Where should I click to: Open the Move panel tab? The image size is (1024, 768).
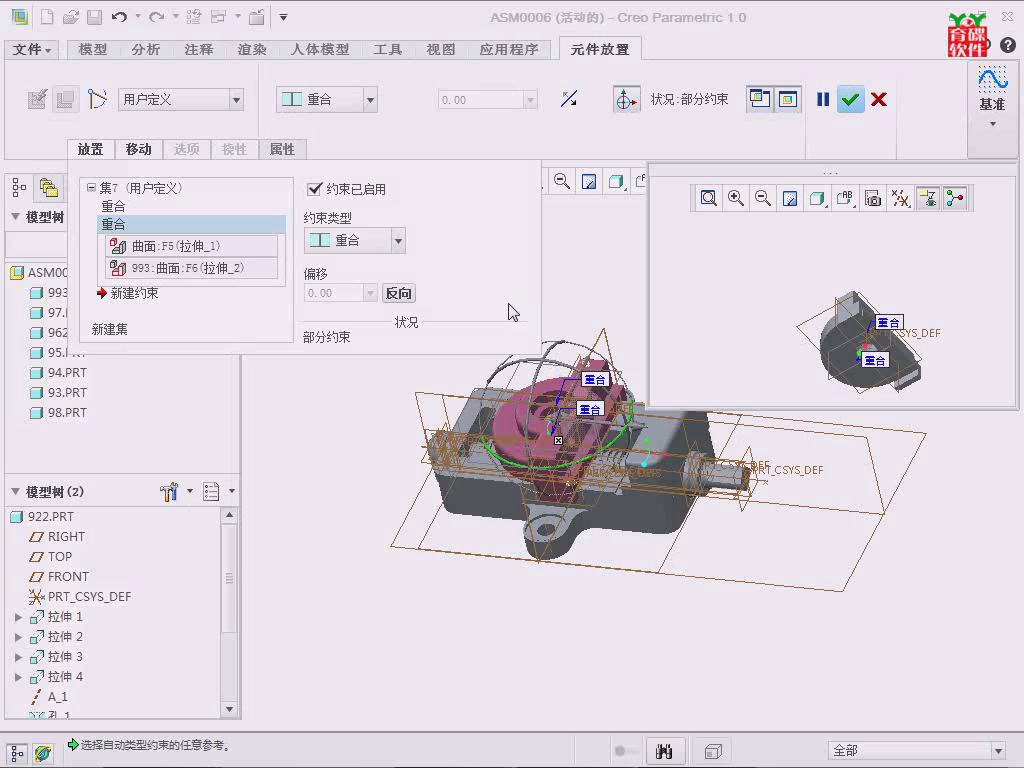tap(138, 149)
